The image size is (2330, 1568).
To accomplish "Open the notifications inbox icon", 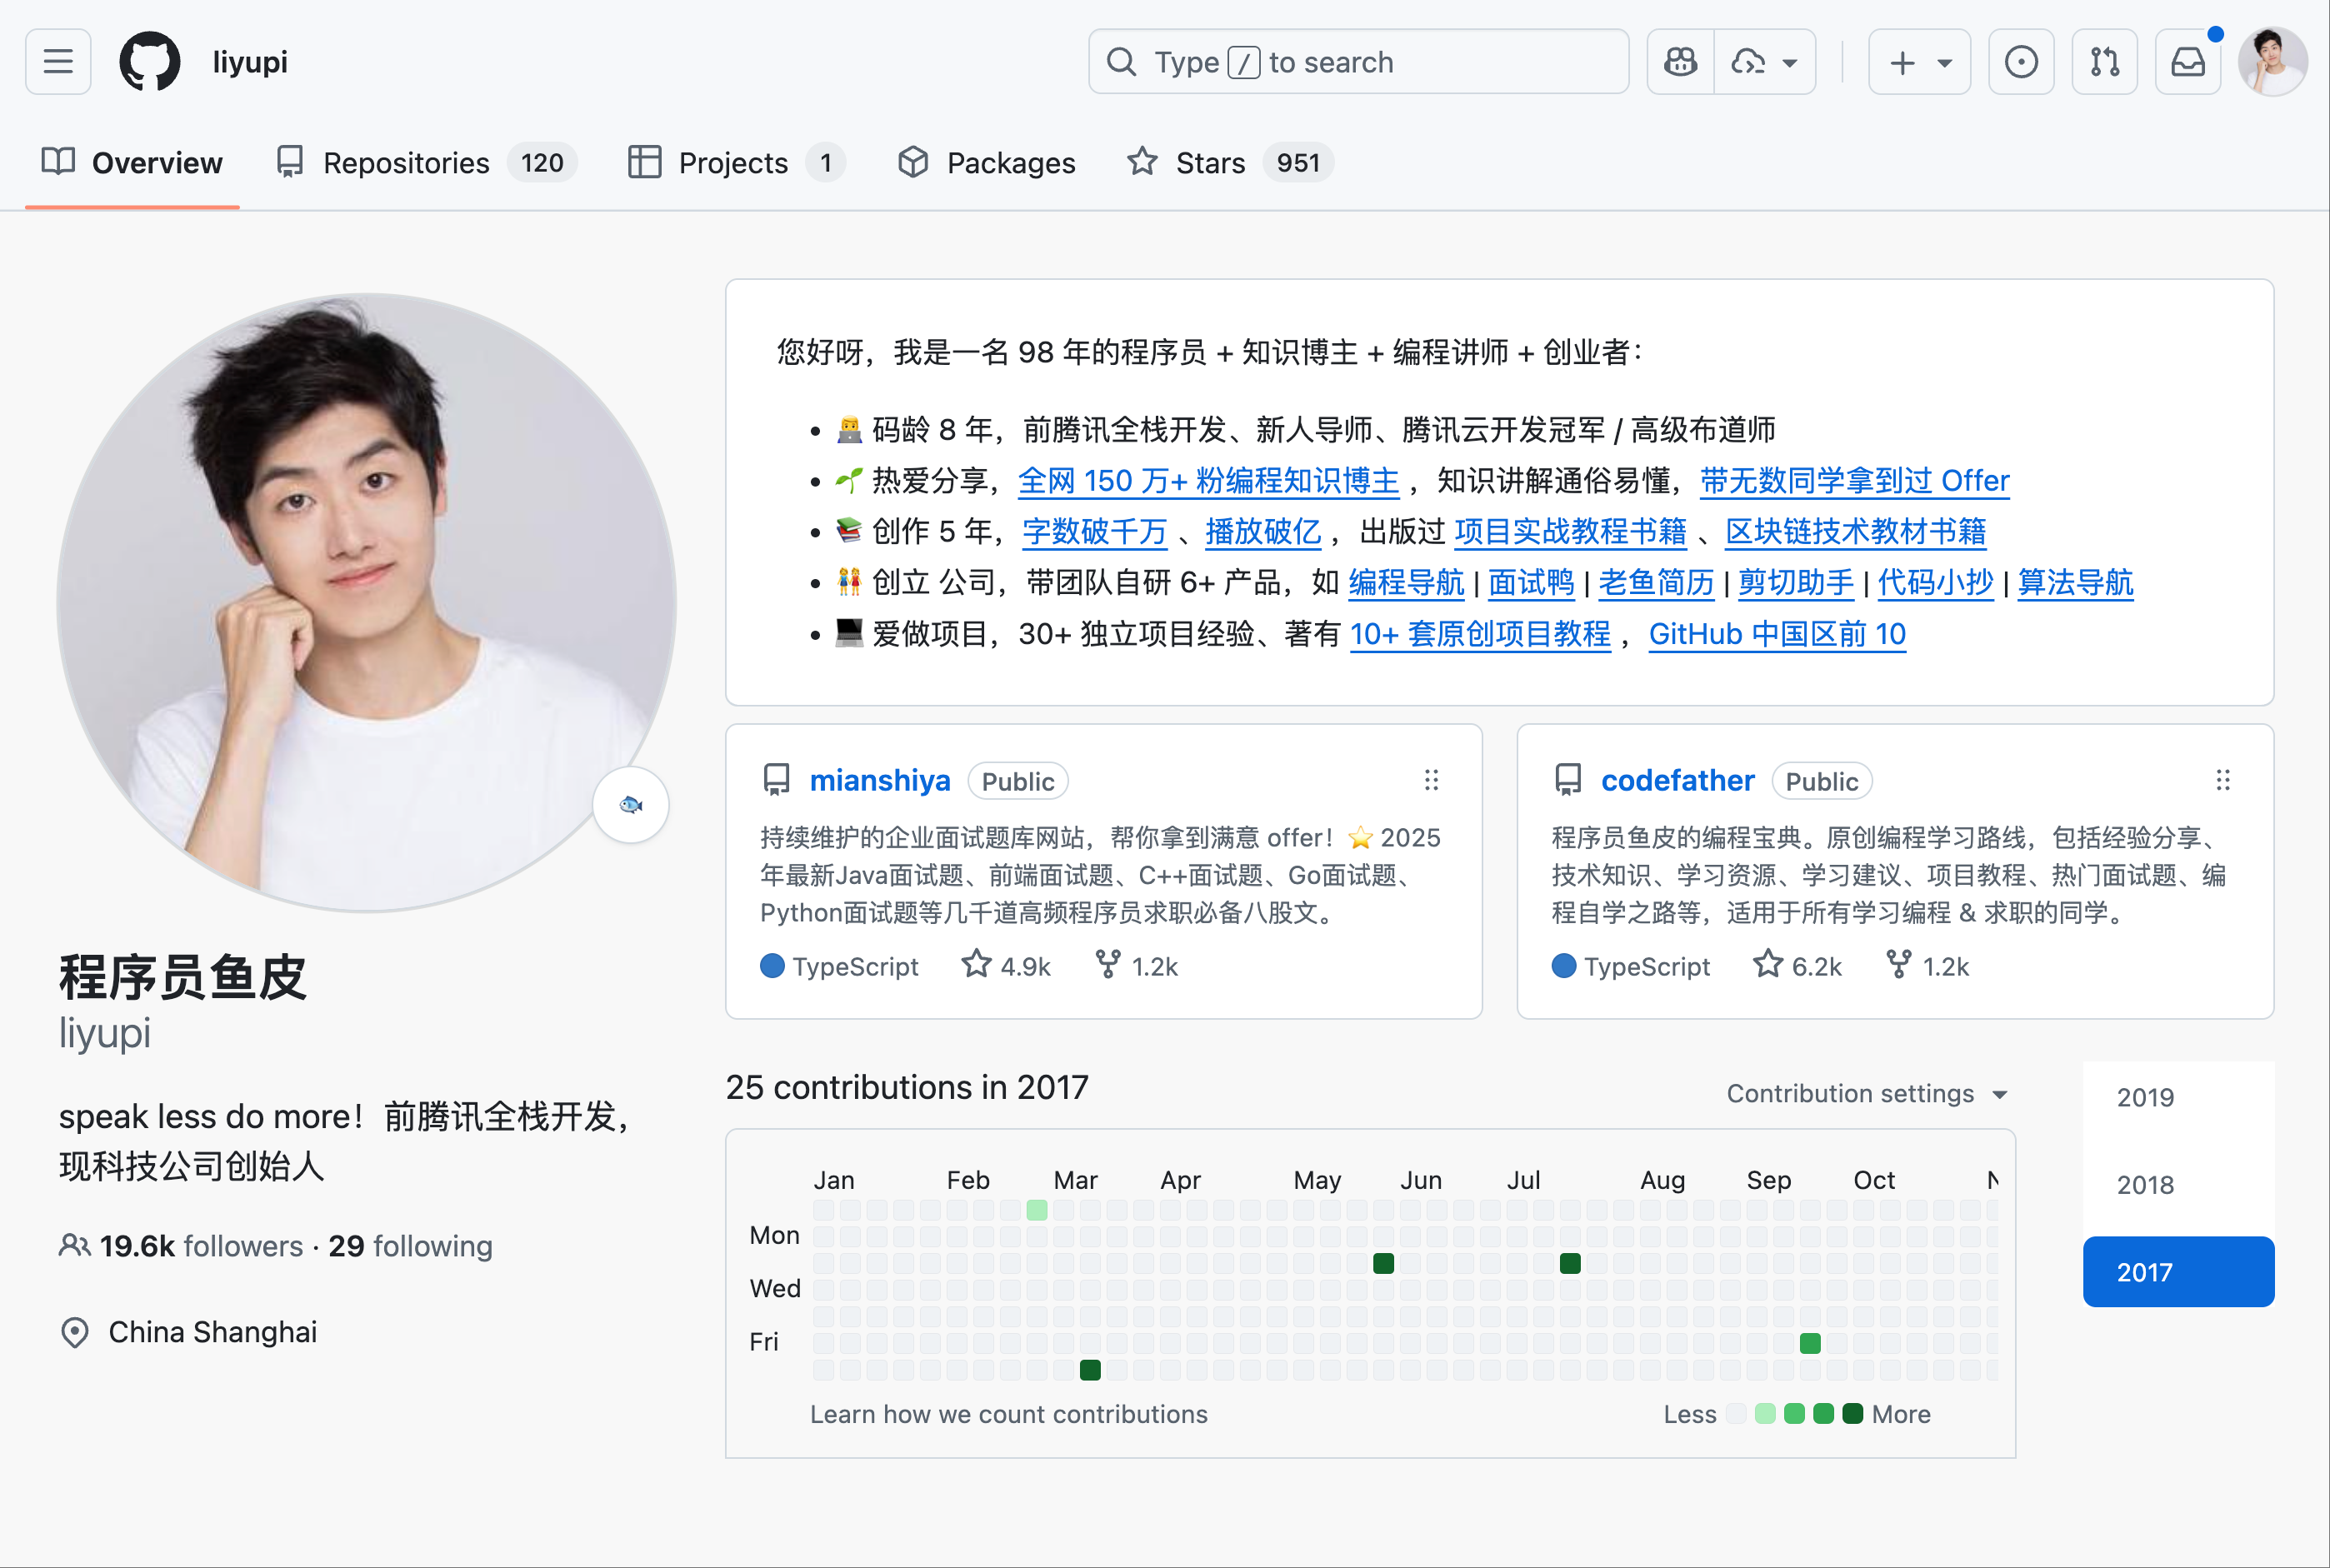I will point(2188,62).
